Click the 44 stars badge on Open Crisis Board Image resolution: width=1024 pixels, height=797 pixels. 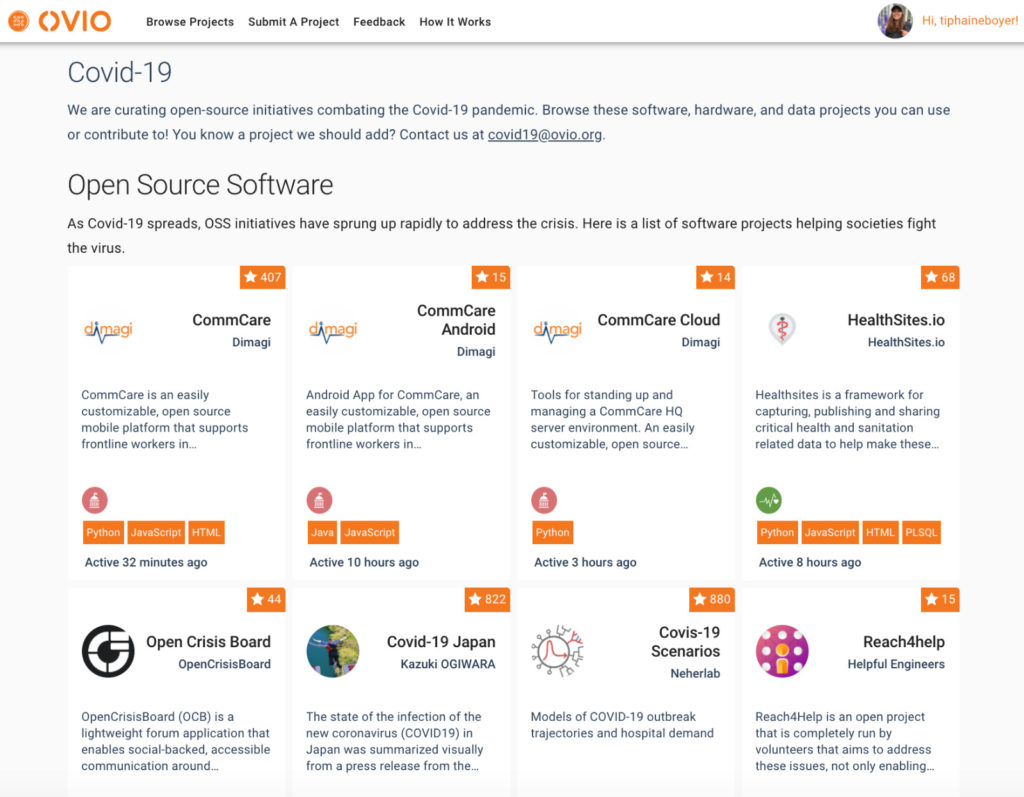coord(266,599)
